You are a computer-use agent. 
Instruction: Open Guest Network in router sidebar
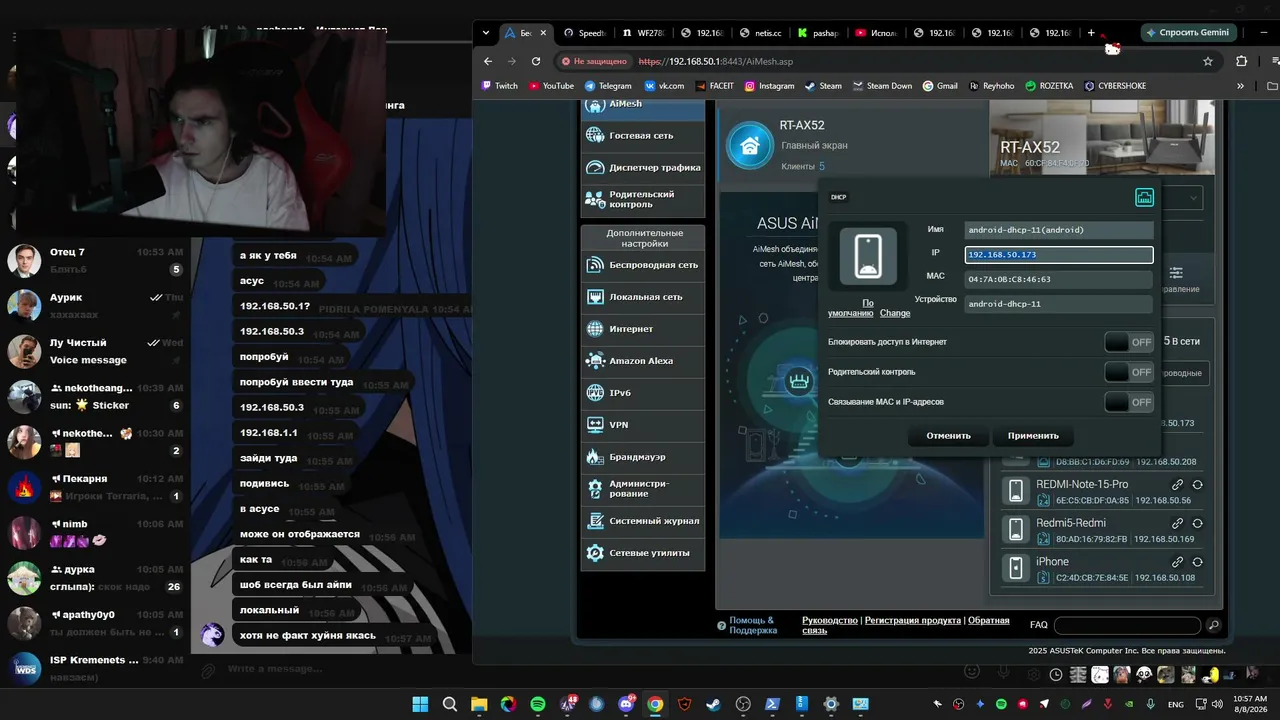(x=643, y=135)
